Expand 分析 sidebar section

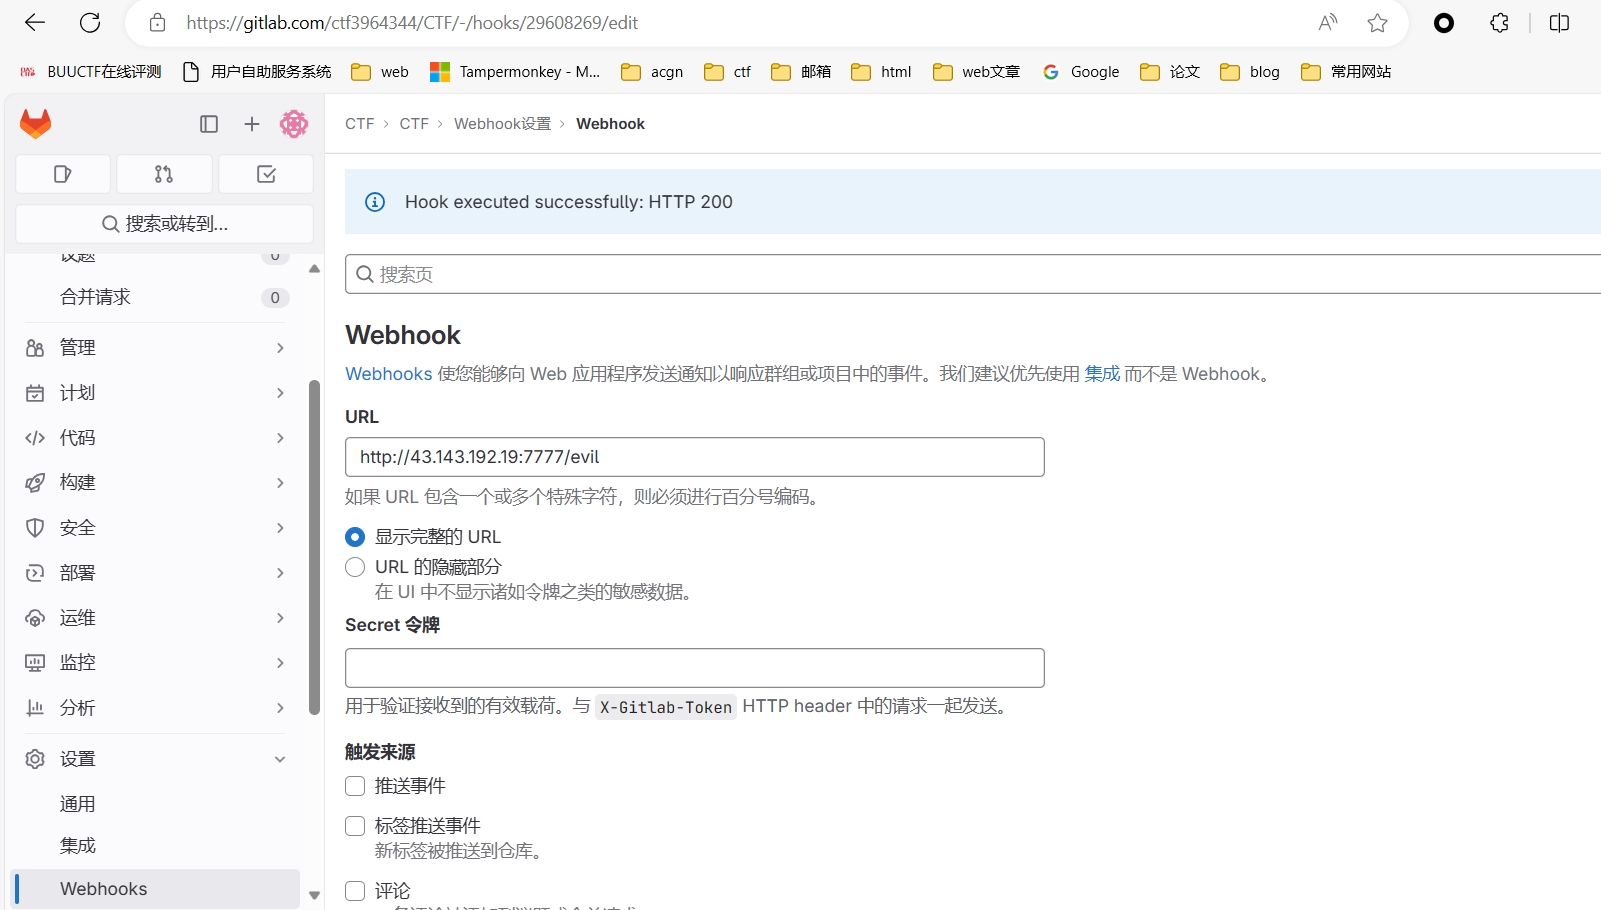(156, 708)
